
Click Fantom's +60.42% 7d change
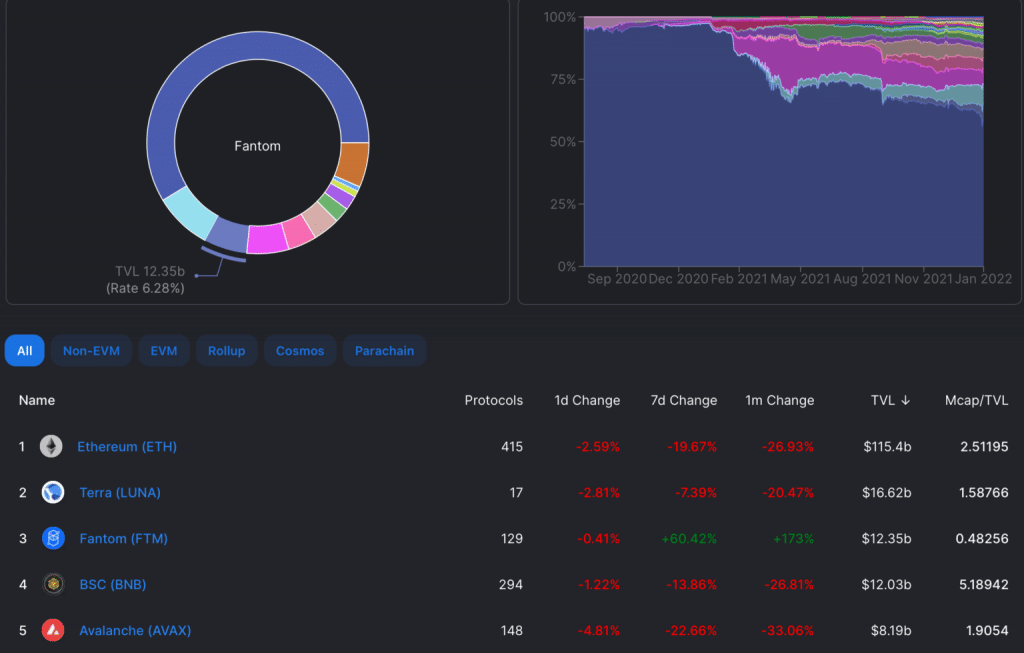(x=689, y=539)
